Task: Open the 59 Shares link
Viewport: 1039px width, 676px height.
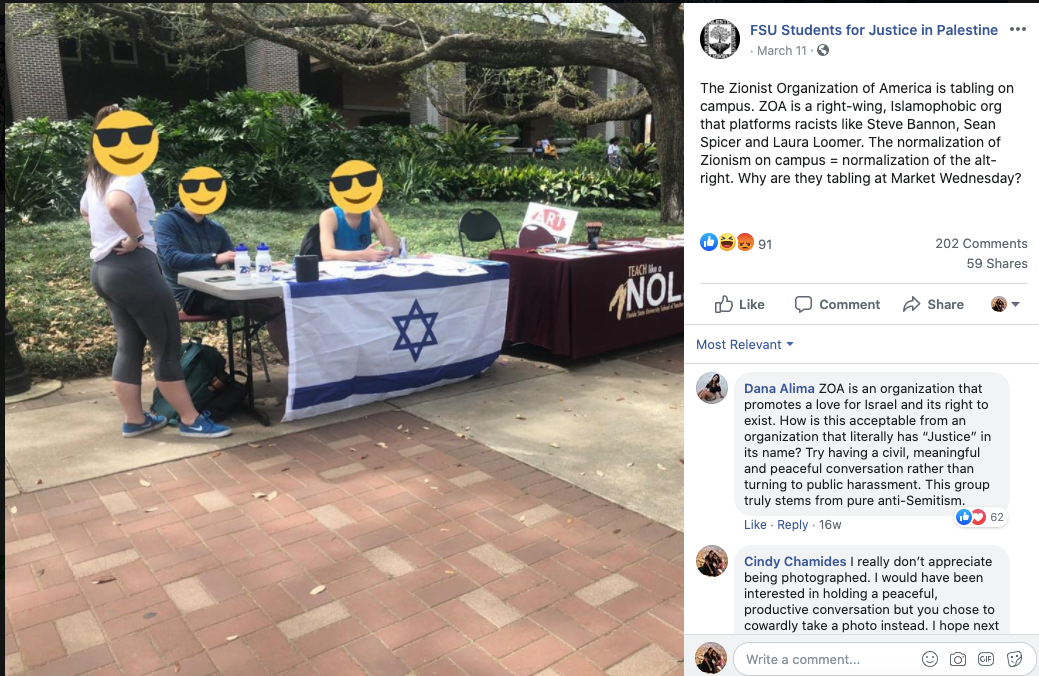Action: (997, 263)
